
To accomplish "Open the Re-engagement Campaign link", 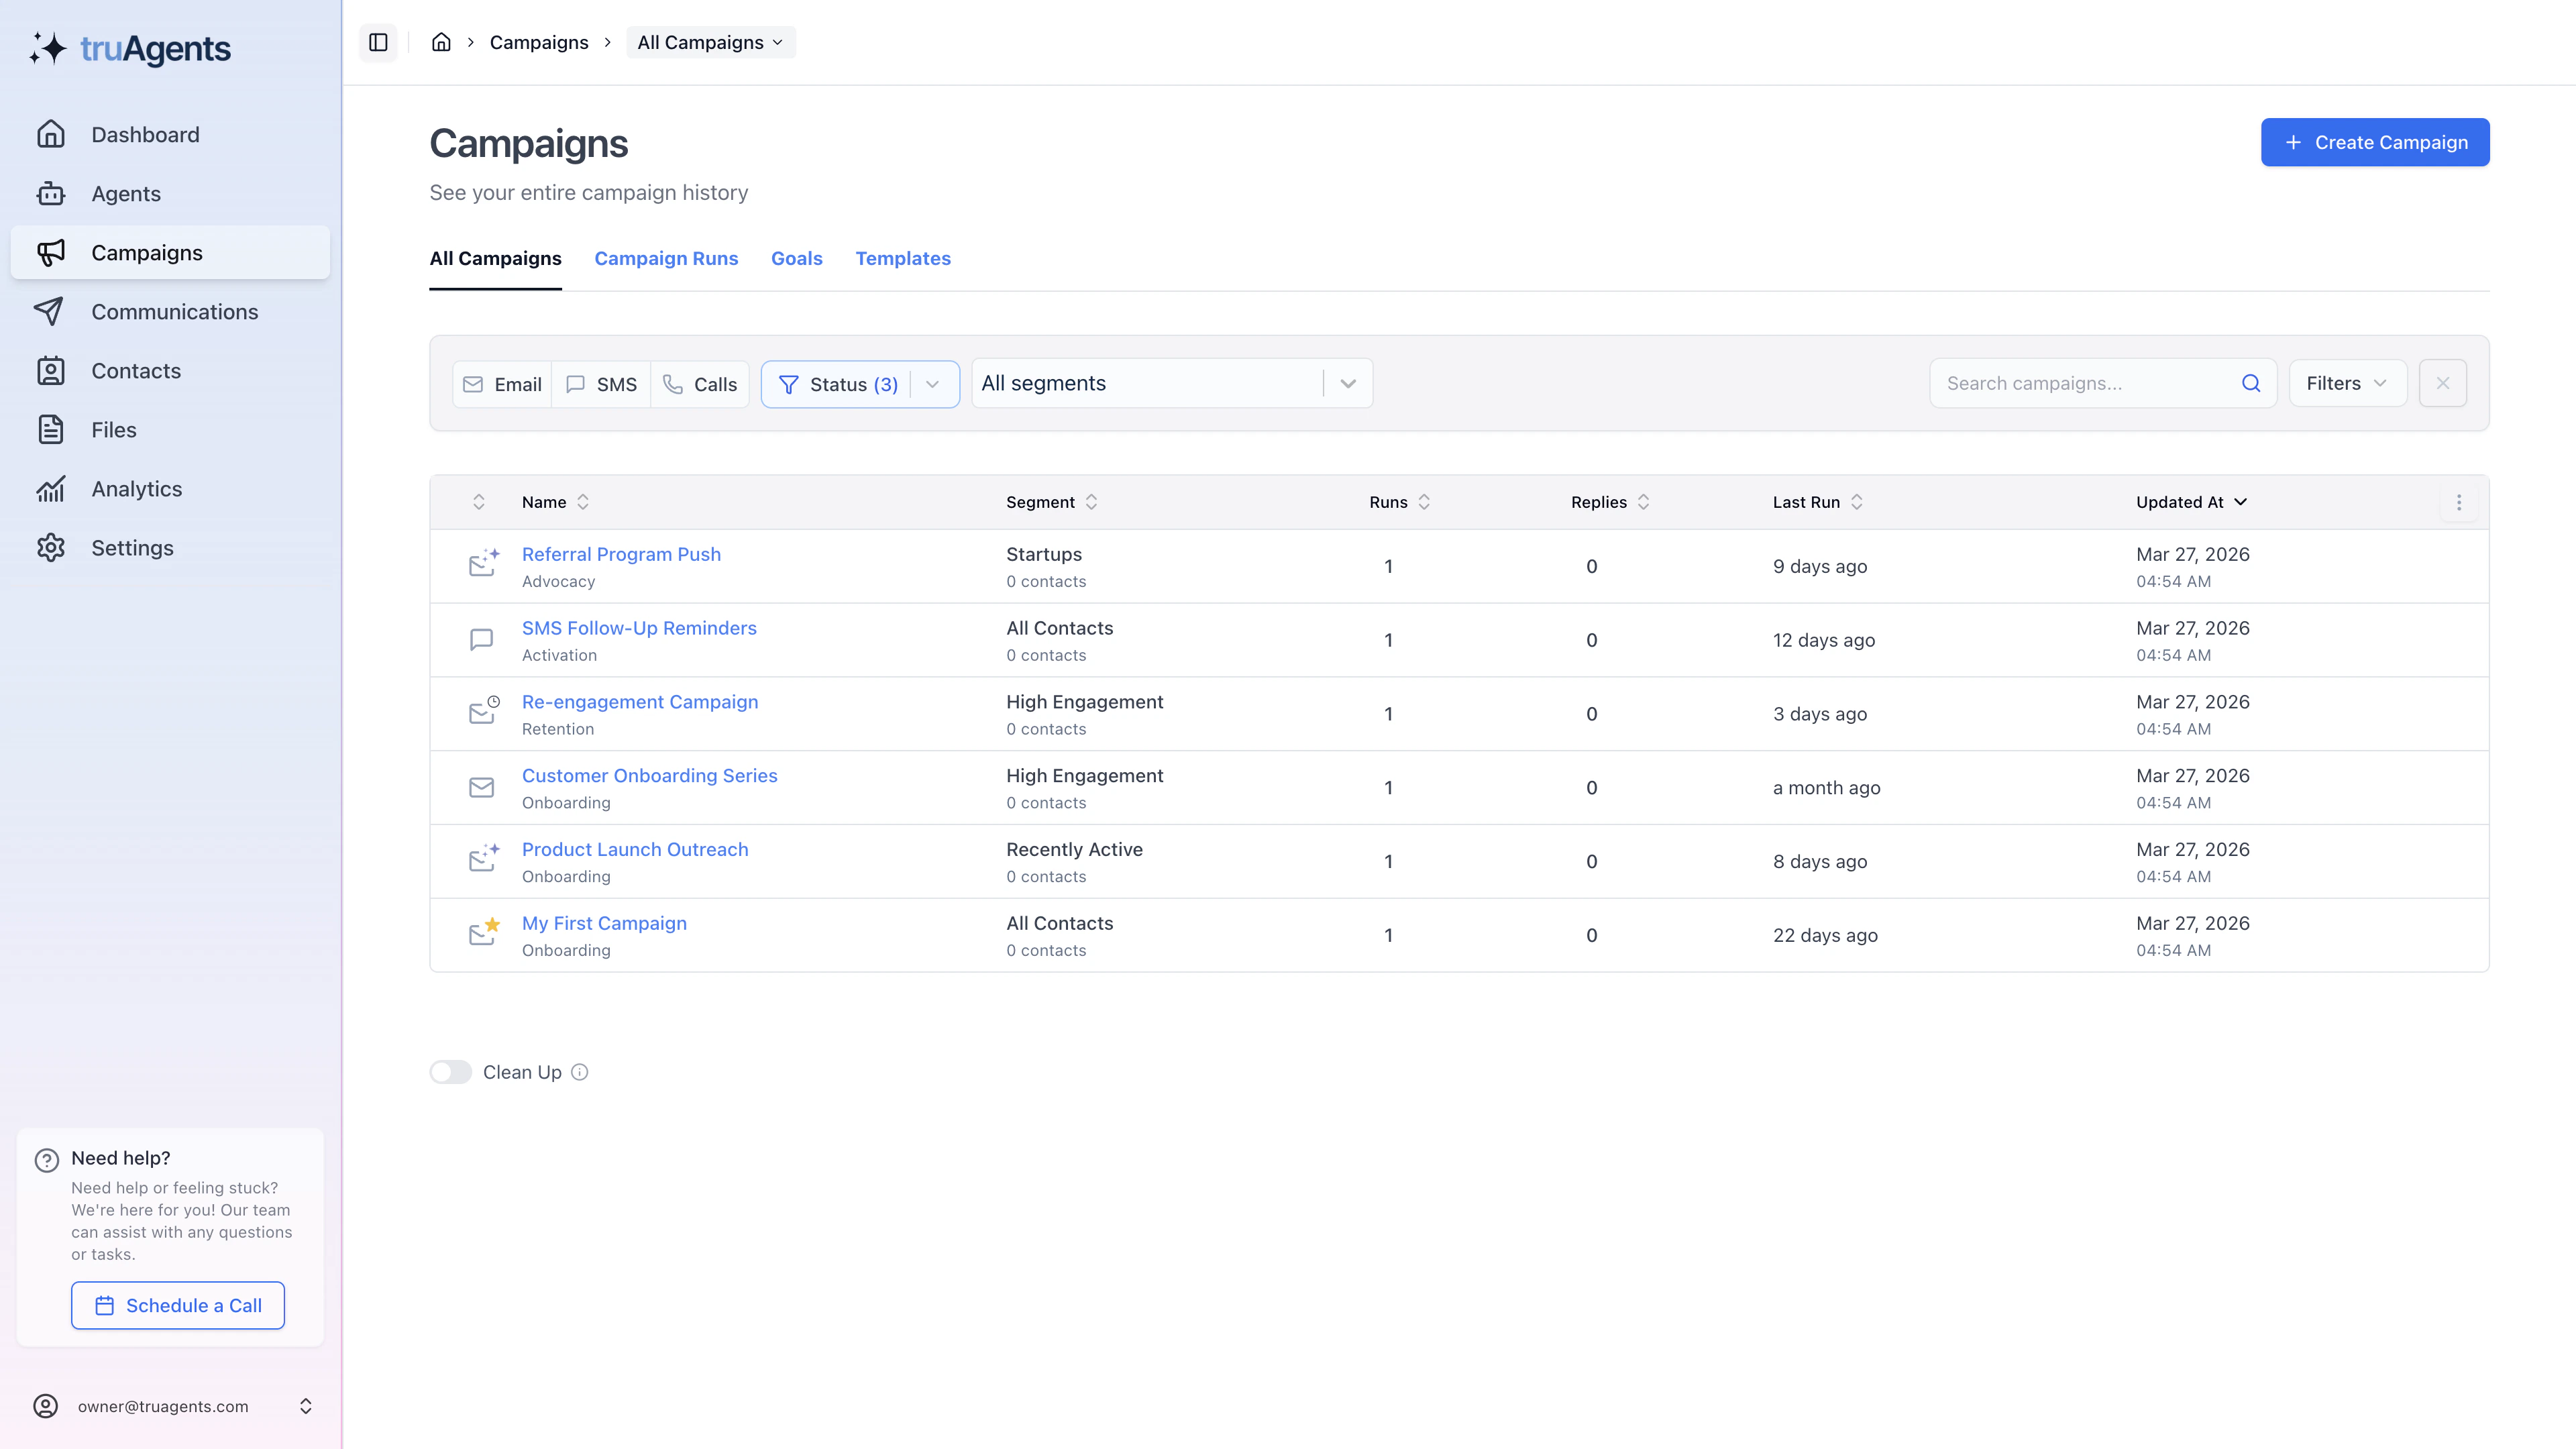I will click(639, 701).
